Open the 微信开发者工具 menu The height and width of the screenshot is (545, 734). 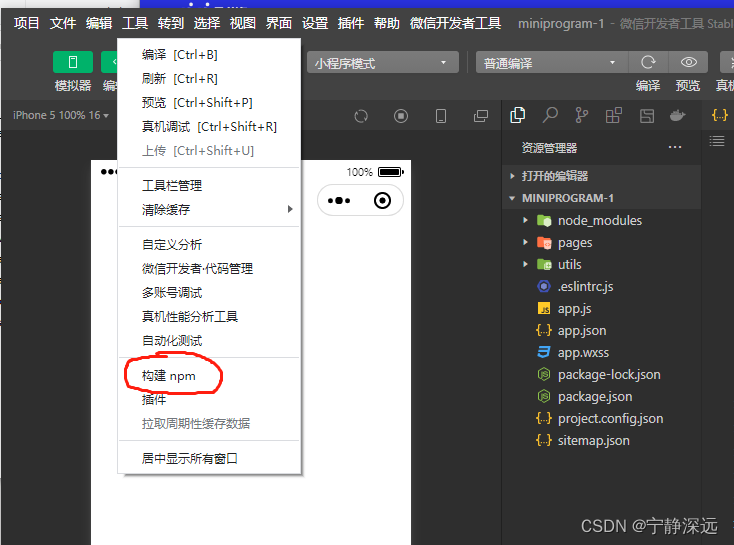(455, 23)
